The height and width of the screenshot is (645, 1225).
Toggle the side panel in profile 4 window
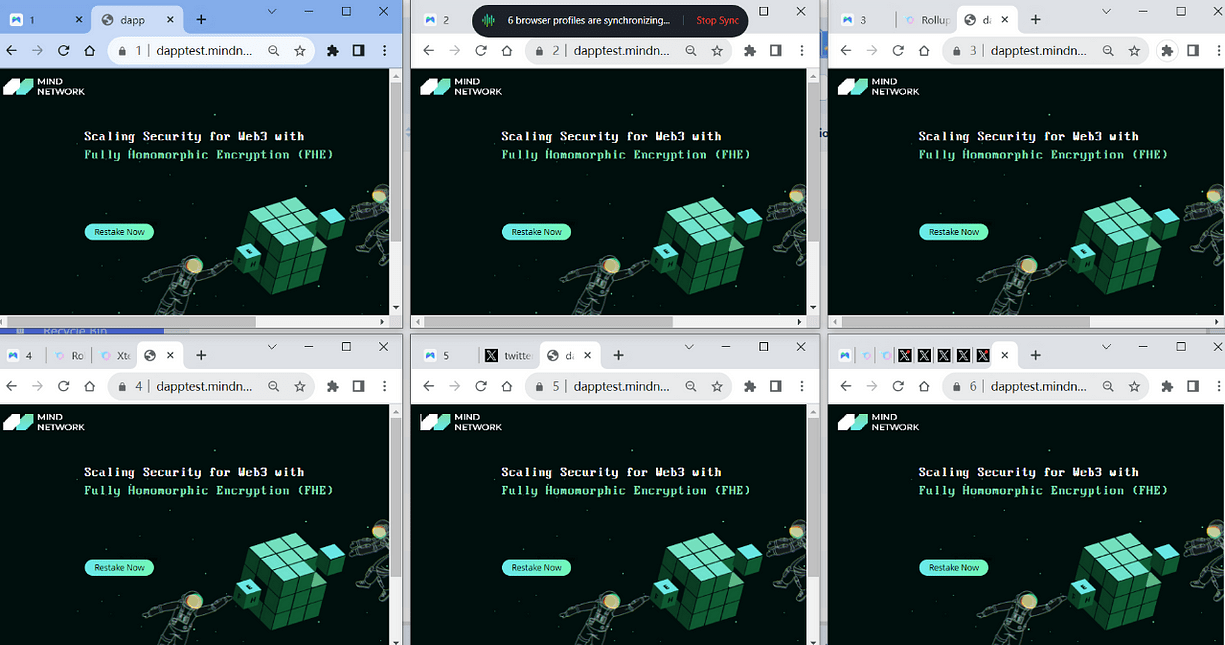coord(358,386)
